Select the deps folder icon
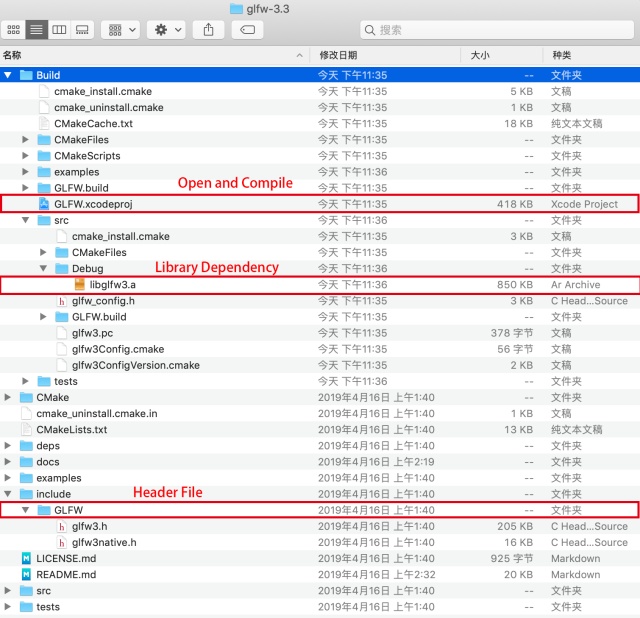This screenshot has width=640, height=618. click(x=26, y=445)
